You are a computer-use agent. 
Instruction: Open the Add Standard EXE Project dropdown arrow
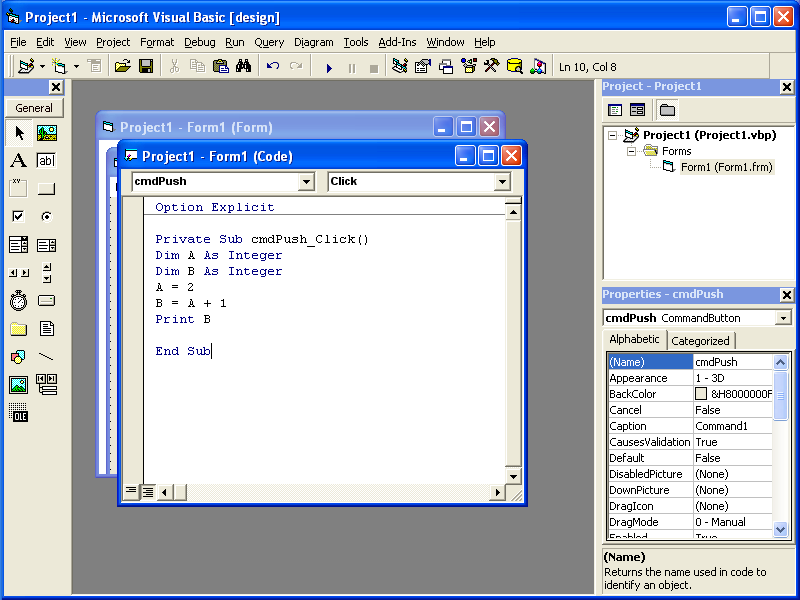tap(42, 66)
